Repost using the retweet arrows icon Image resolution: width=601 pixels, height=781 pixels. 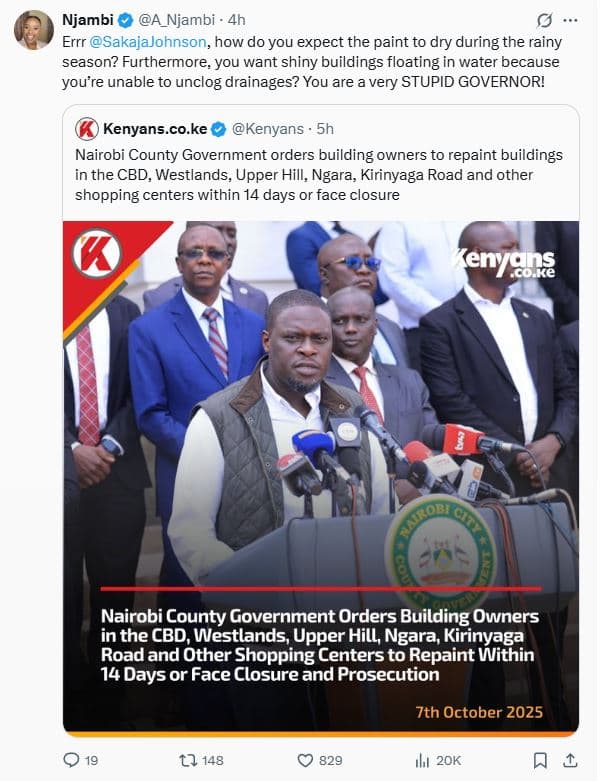(x=188, y=761)
